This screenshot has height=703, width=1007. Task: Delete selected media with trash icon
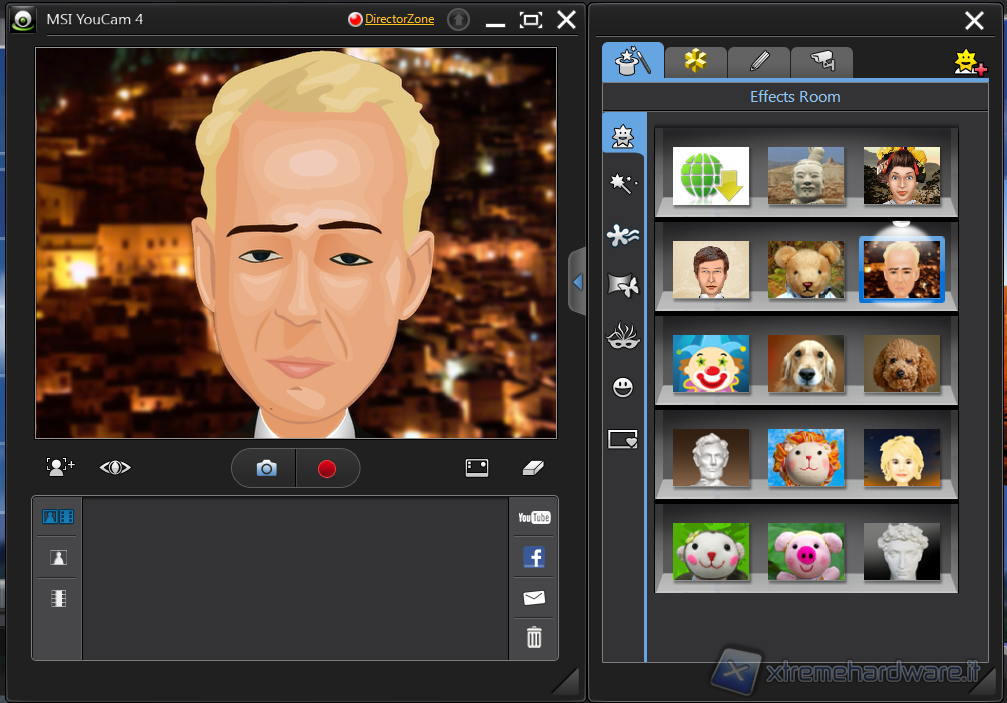[x=534, y=637]
